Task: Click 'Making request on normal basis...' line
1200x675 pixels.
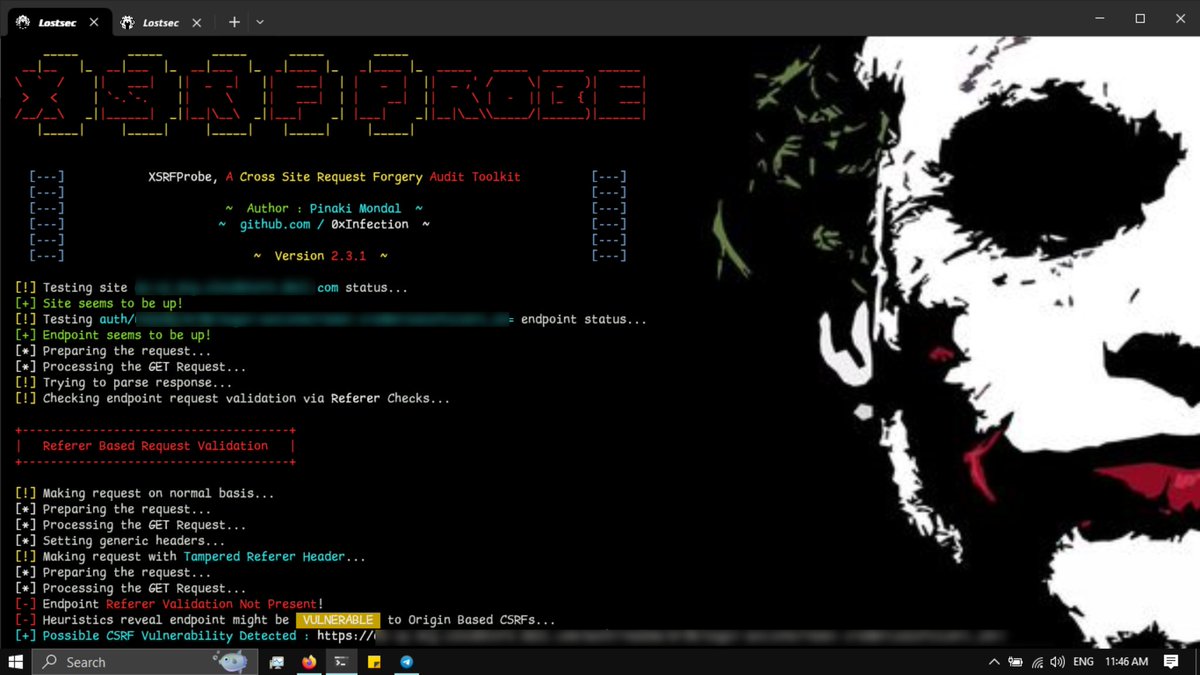Action: pos(144,493)
